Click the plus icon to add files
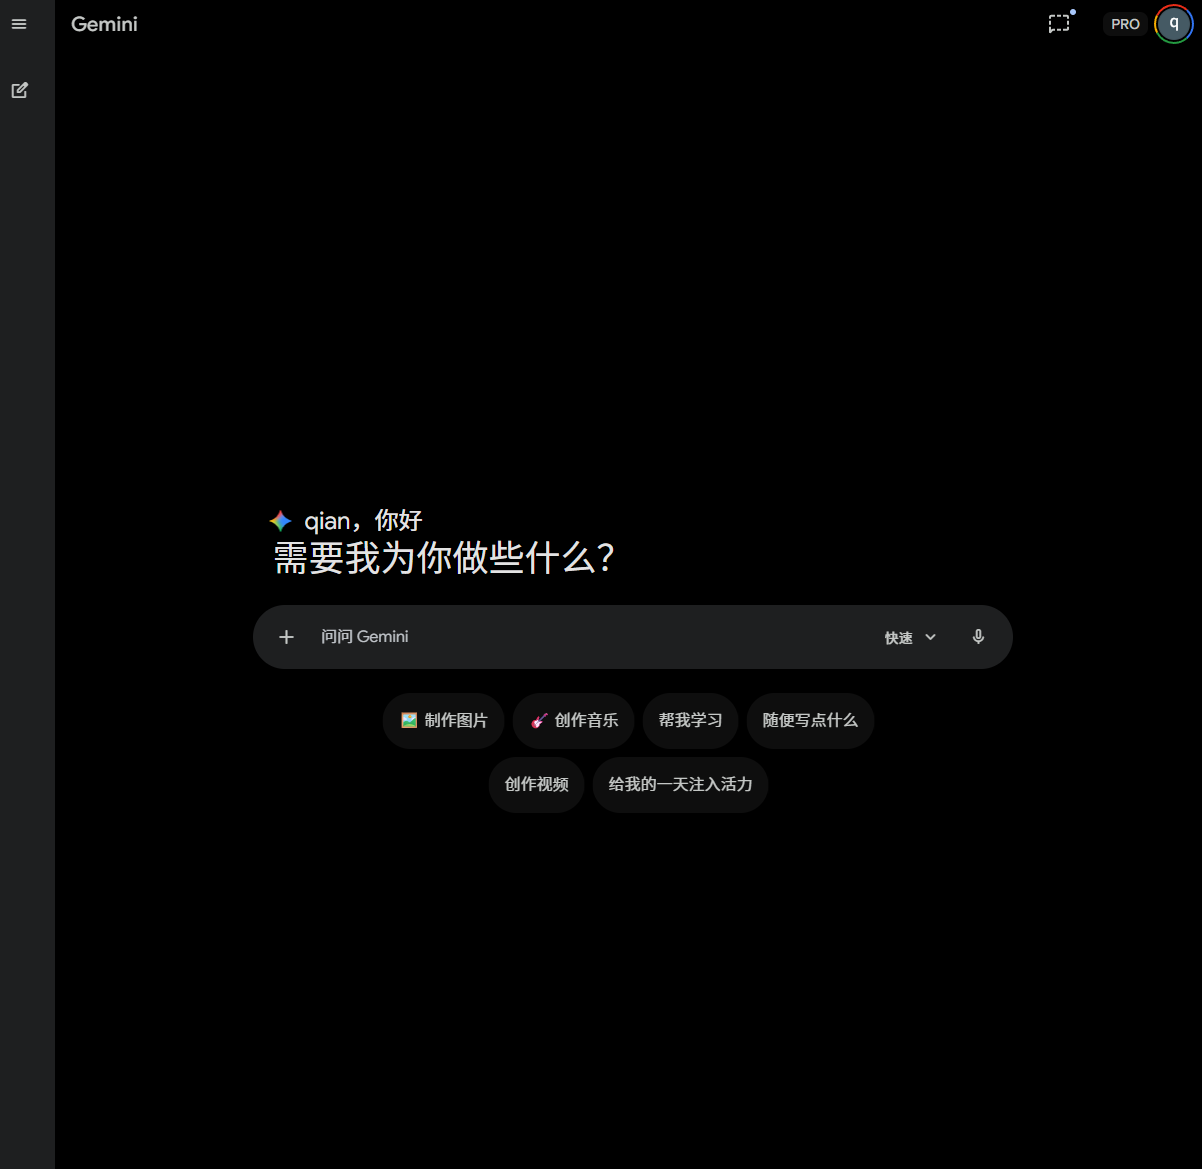The image size is (1202, 1169). coord(286,637)
